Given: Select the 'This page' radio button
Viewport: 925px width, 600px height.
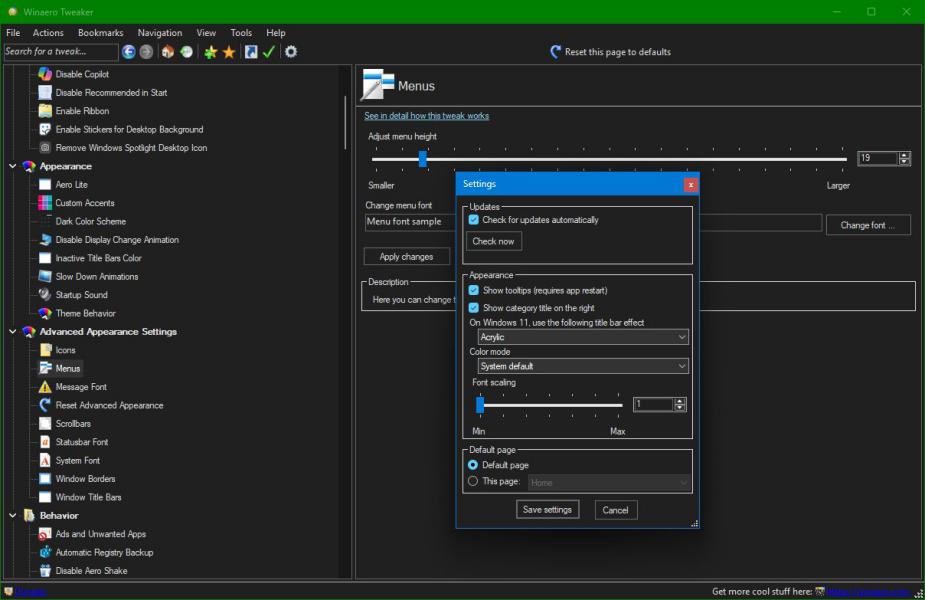Looking at the screenshot, I should coord(474,481).
